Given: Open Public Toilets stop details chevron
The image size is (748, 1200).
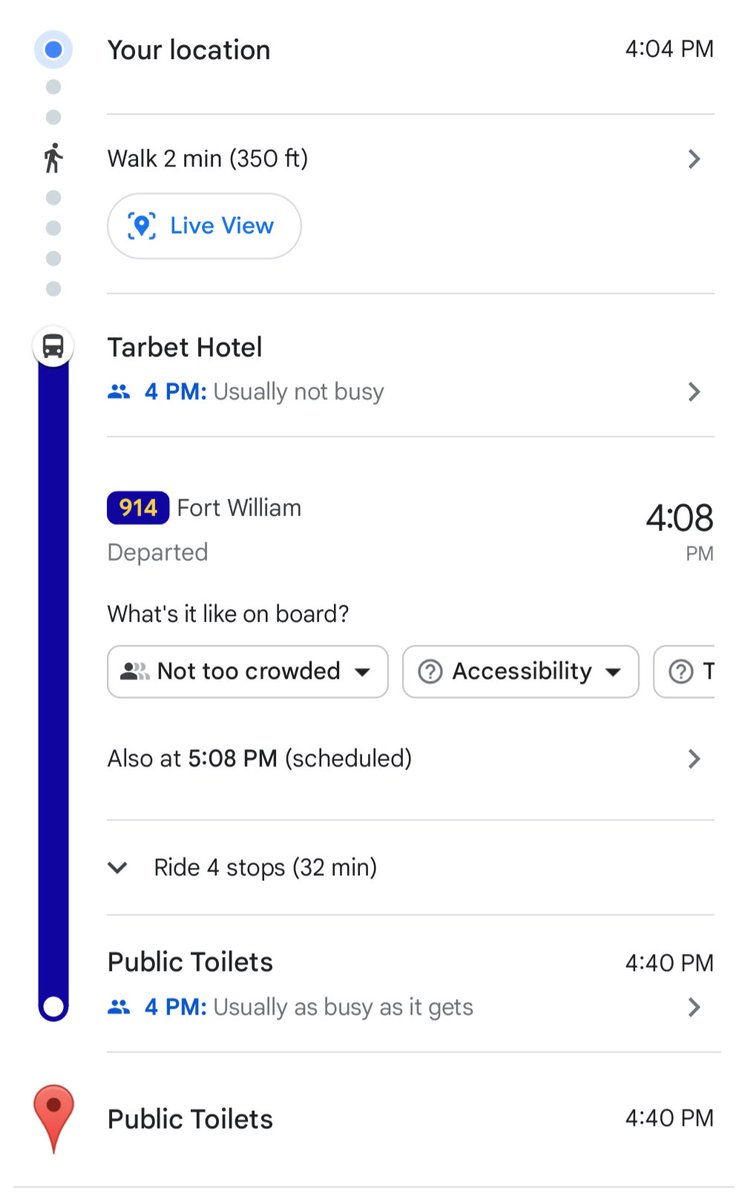Looking at the screenshot, I should pyautogui.click(x=694, y=1007).
